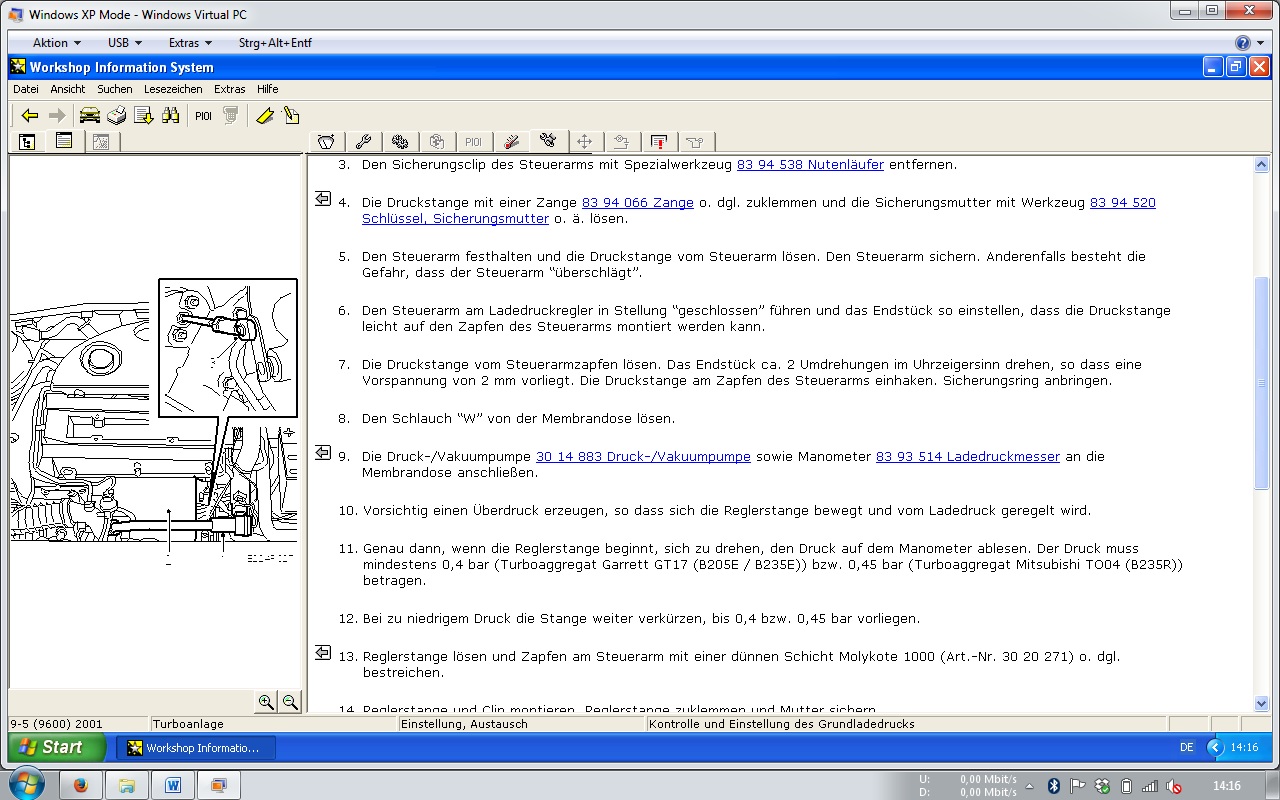Screen dimensions: 1280x800
Task: Click the yellow highlighter marker icon
Action: [x=264, y=115]
